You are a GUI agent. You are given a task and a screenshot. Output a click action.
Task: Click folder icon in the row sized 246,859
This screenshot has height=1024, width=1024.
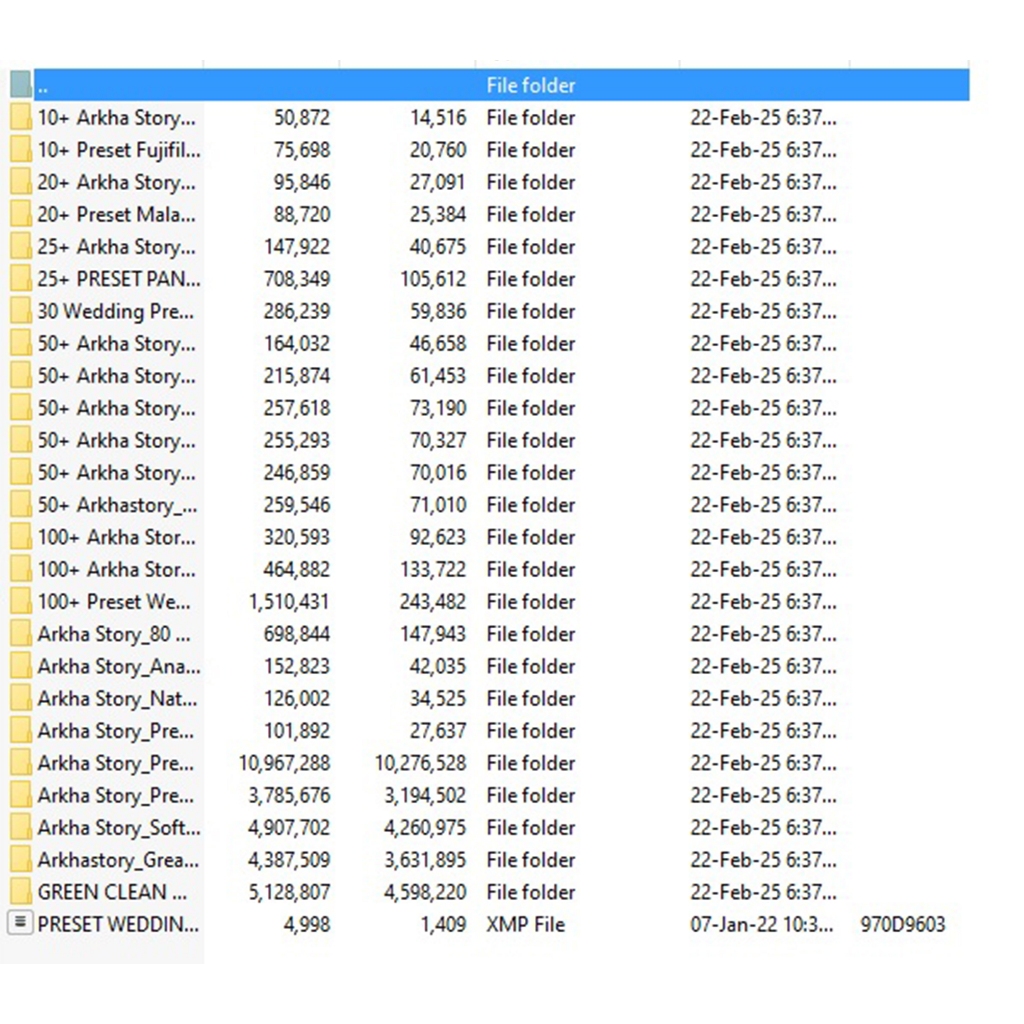tap(20, 472)
